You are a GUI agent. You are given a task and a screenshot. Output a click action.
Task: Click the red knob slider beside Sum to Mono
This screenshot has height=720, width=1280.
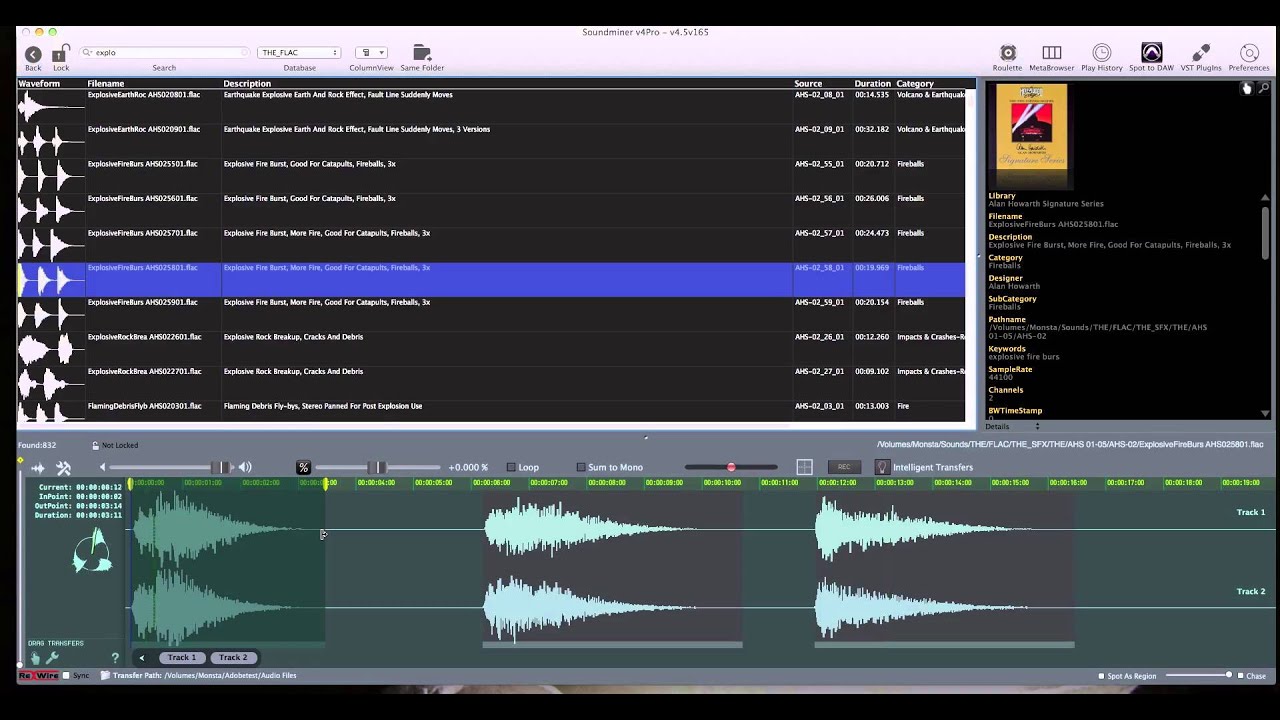[x=731, y=467]
